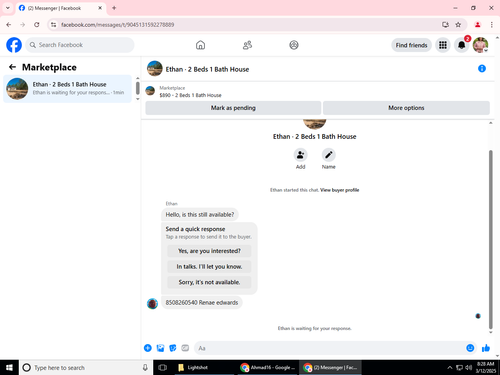Click the Facebook logo
This screenshot has width=500, height=375.
(x=14, y=45)
